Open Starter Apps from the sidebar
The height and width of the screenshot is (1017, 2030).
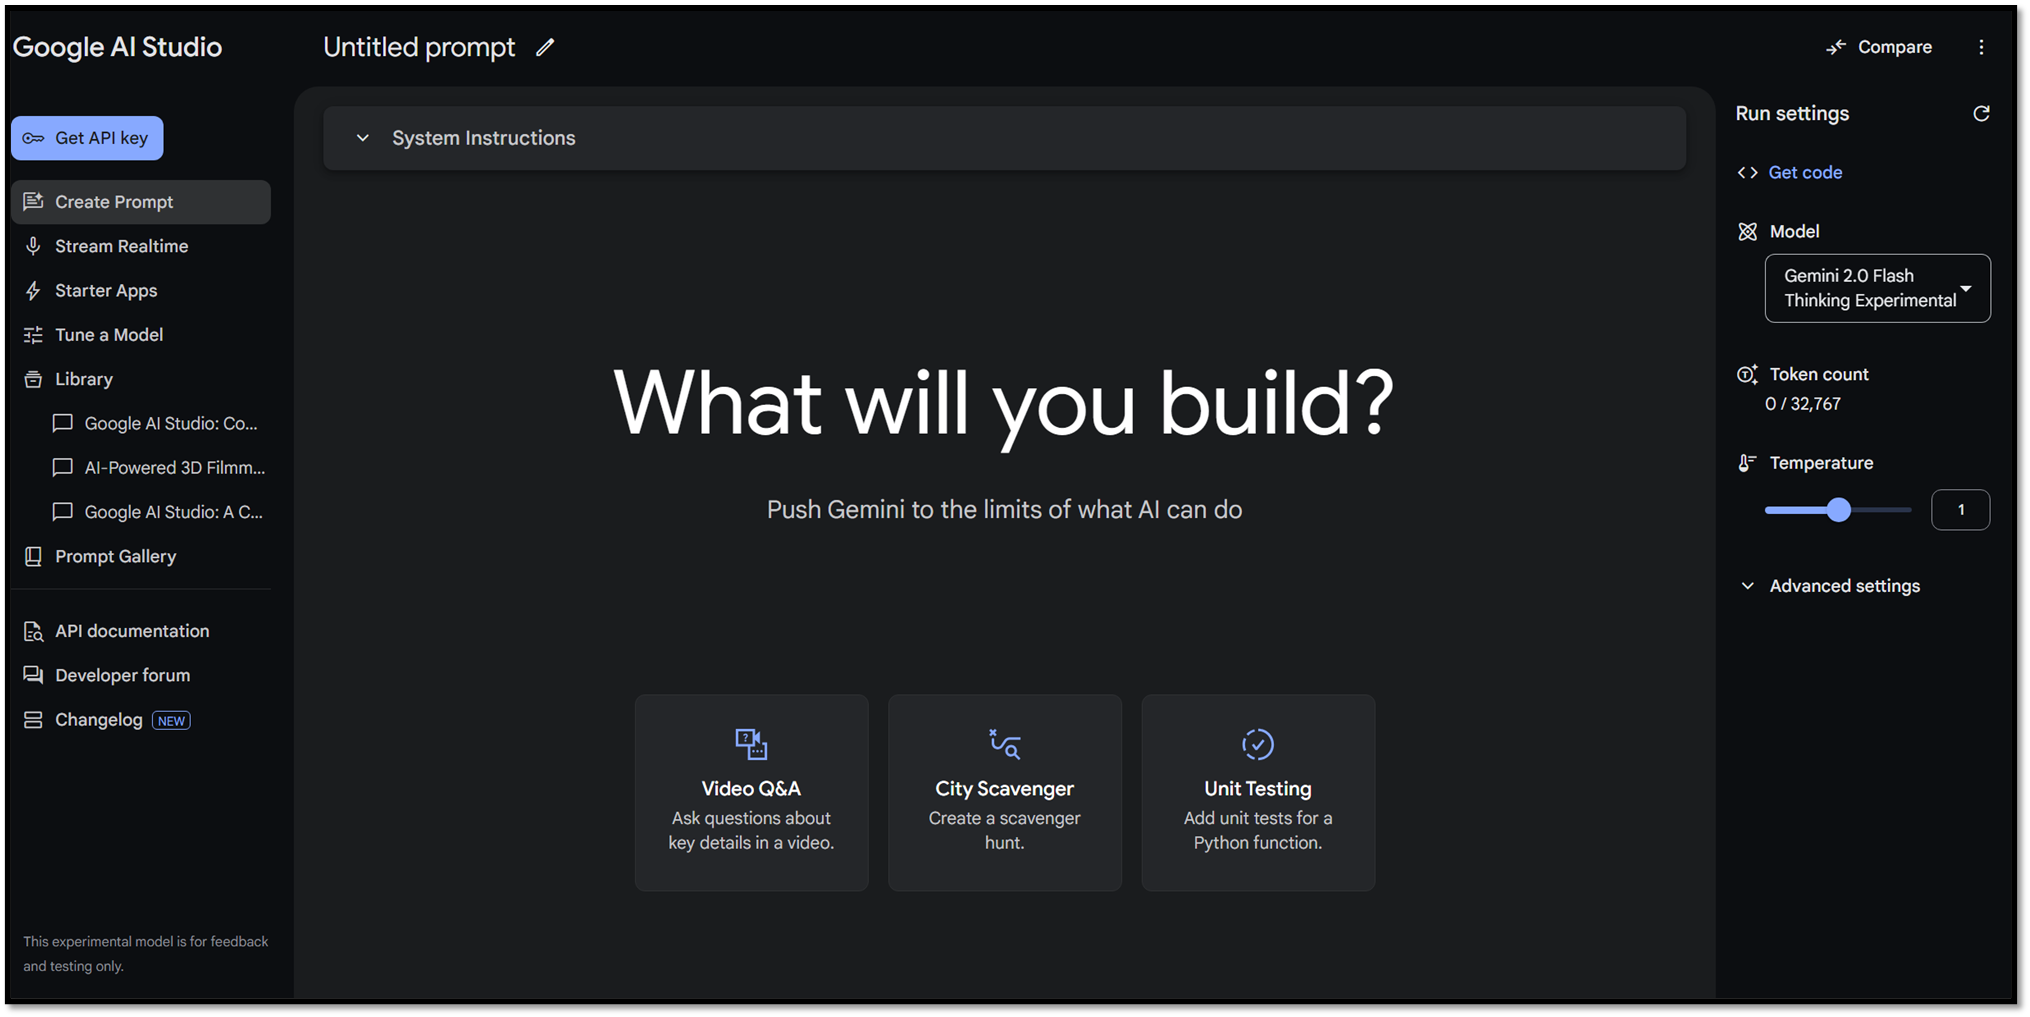(140, 291)
